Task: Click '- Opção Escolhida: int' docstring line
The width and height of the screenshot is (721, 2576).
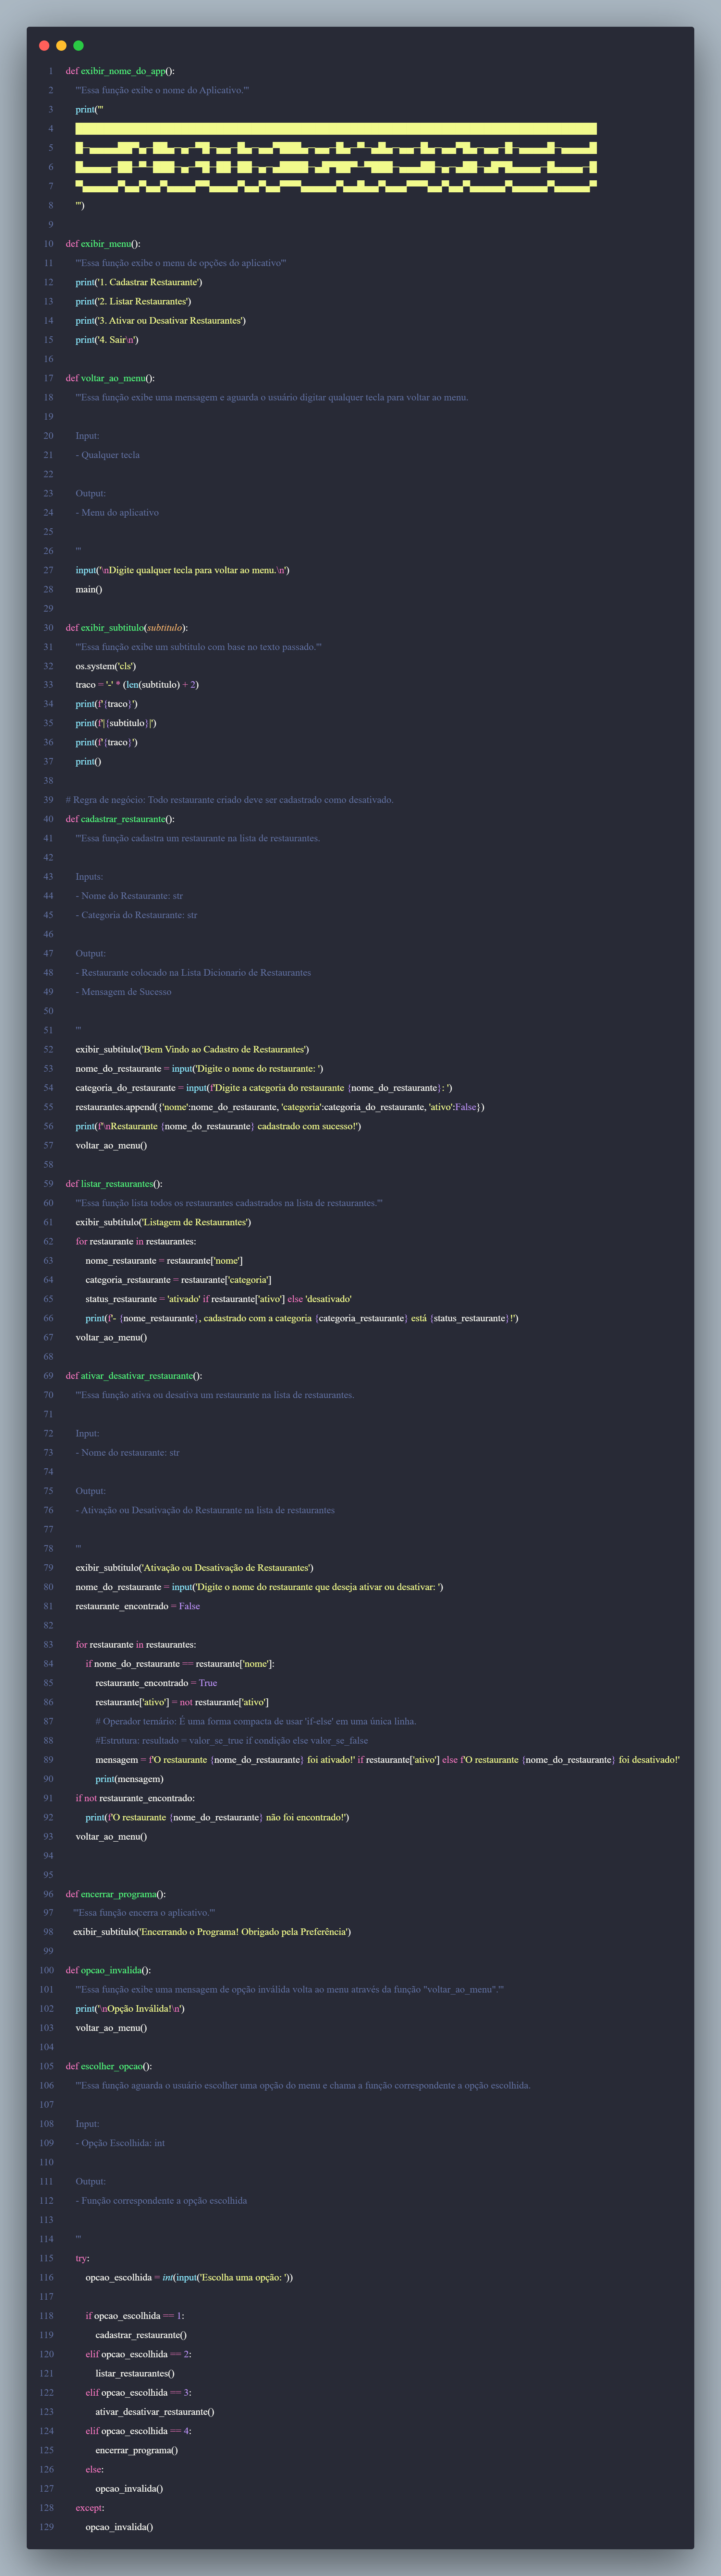Action: click(120, 2143)
